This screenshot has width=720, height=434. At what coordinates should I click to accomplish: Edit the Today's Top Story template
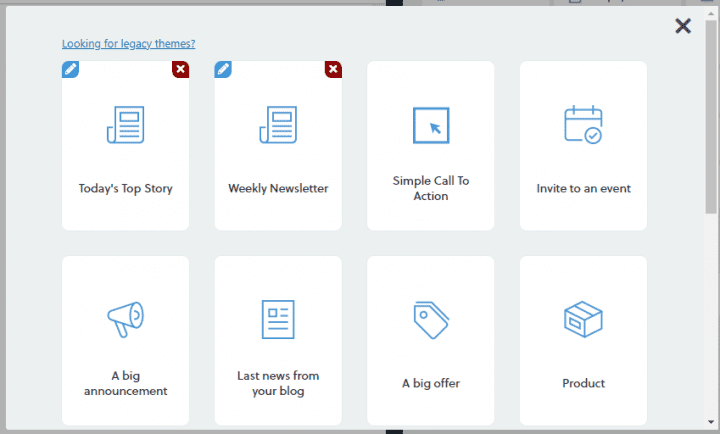click(71, 69)
